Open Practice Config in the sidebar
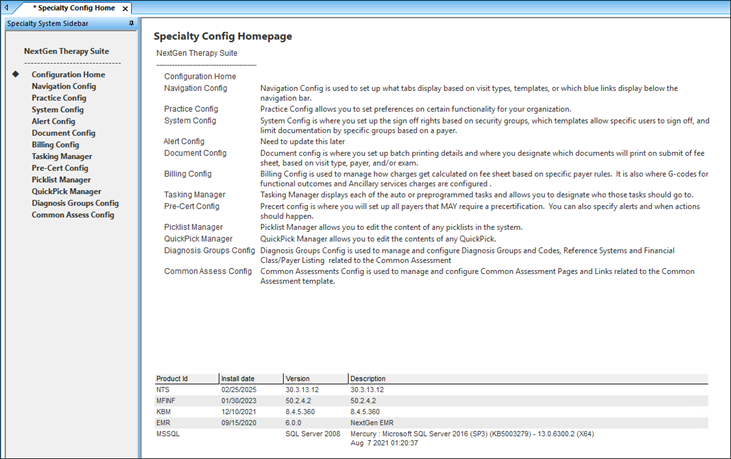 click(x=59, y=98)
